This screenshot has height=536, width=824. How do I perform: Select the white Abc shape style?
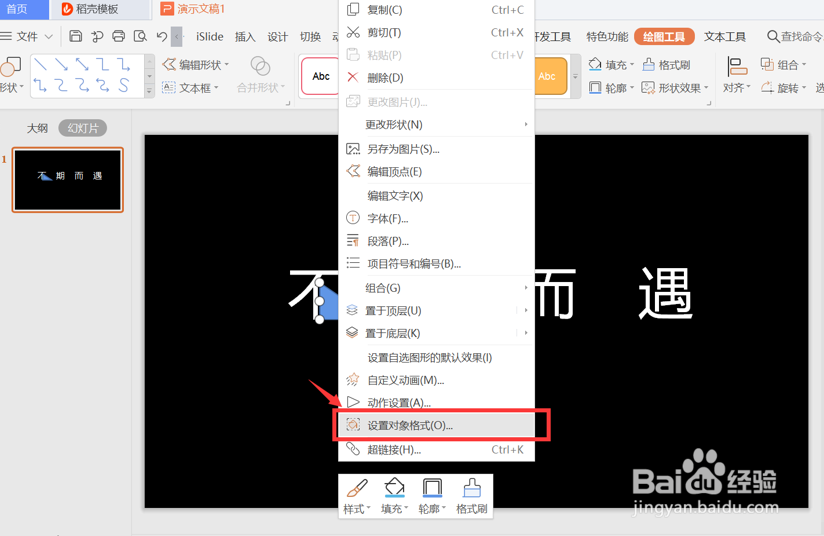pyautogui.click(x=321, y=76)
